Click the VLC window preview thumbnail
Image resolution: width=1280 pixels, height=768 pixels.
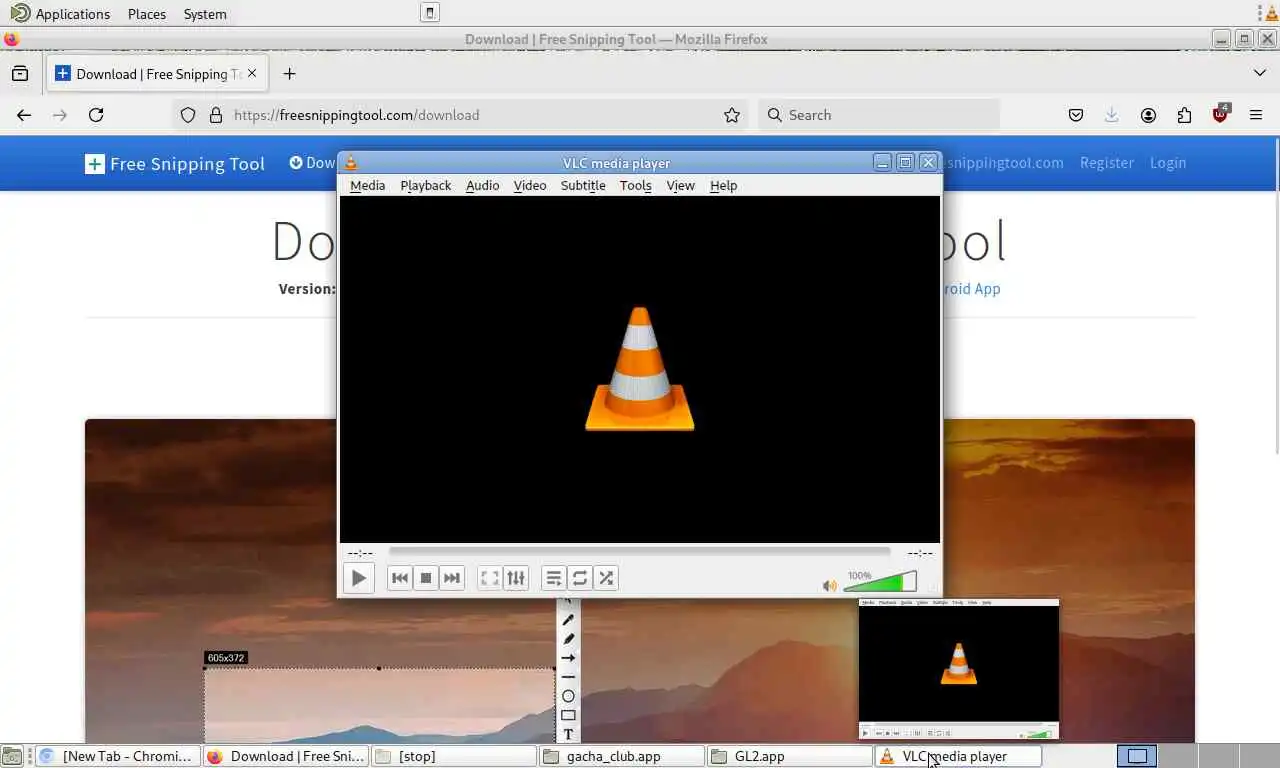click(x=958, y=670)
